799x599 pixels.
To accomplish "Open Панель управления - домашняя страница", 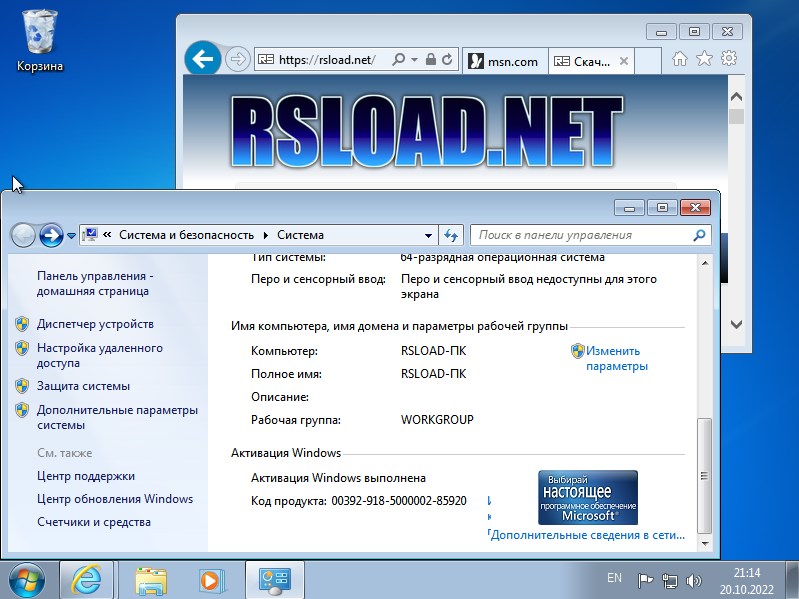I will point(95,284).
